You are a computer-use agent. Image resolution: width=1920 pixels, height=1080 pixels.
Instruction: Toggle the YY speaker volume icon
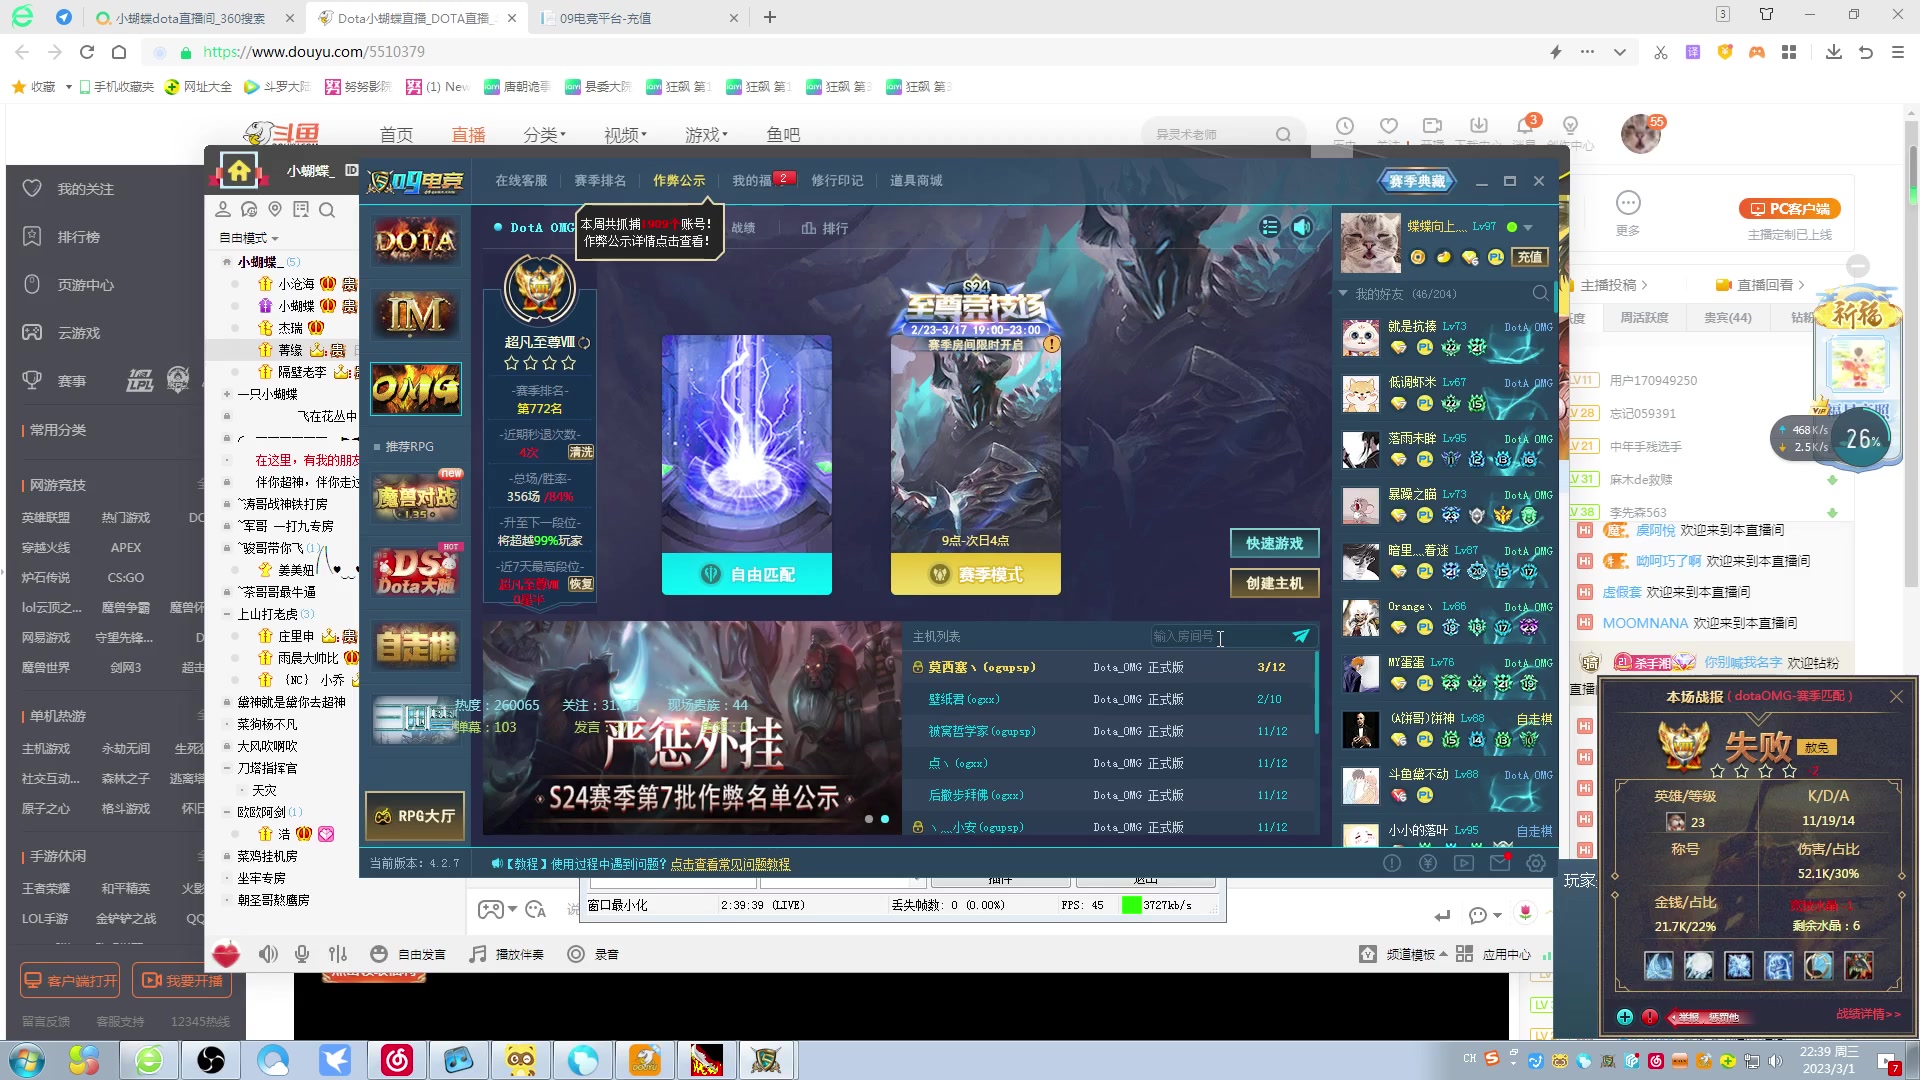pos(268,954)
